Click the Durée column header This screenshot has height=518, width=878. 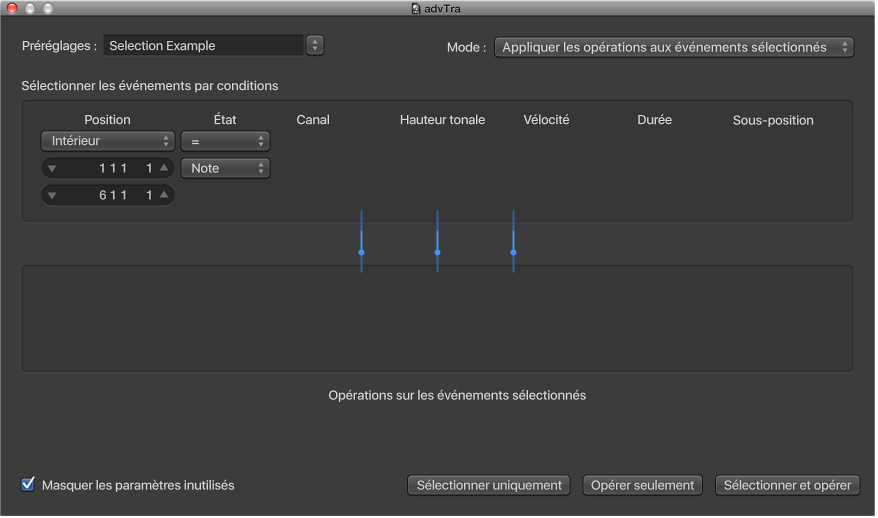pyautogui.click(x=655, y=120)
